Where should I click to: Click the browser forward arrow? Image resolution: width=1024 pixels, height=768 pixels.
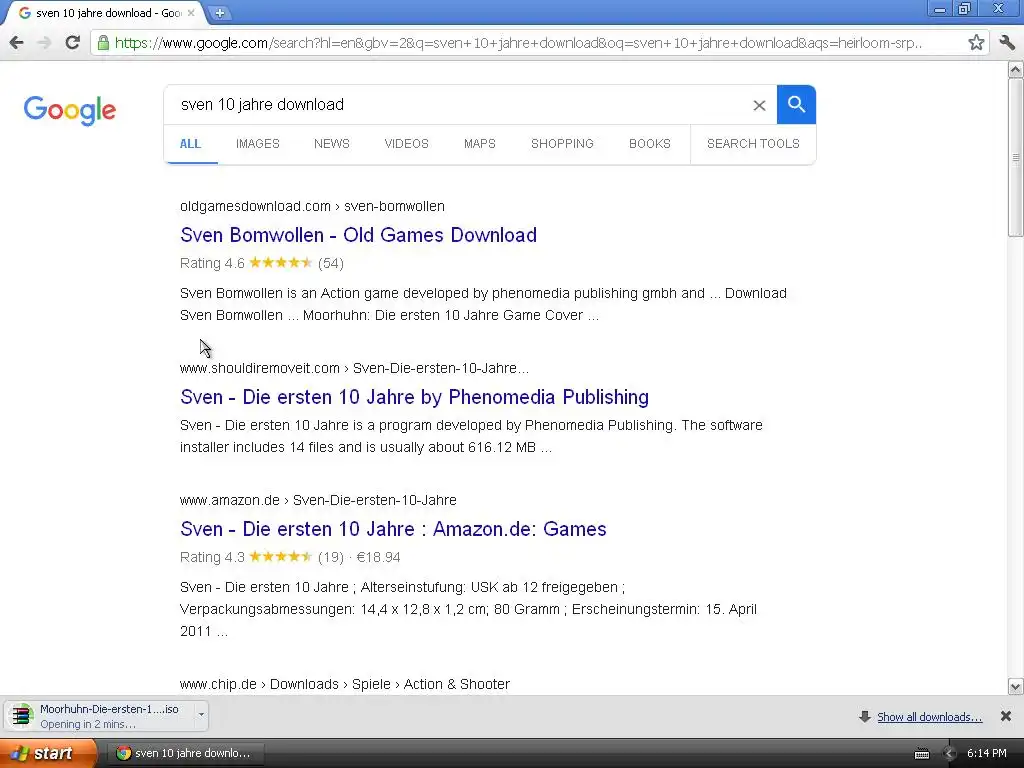click(x=44, y=43)
